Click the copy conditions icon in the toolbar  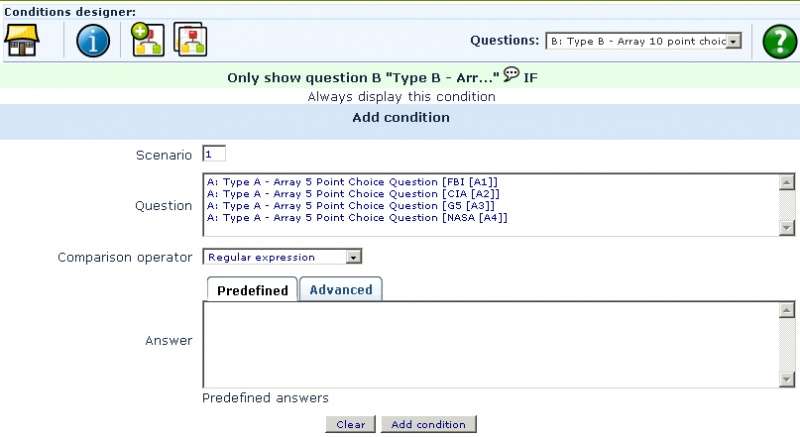pos(190,41)
